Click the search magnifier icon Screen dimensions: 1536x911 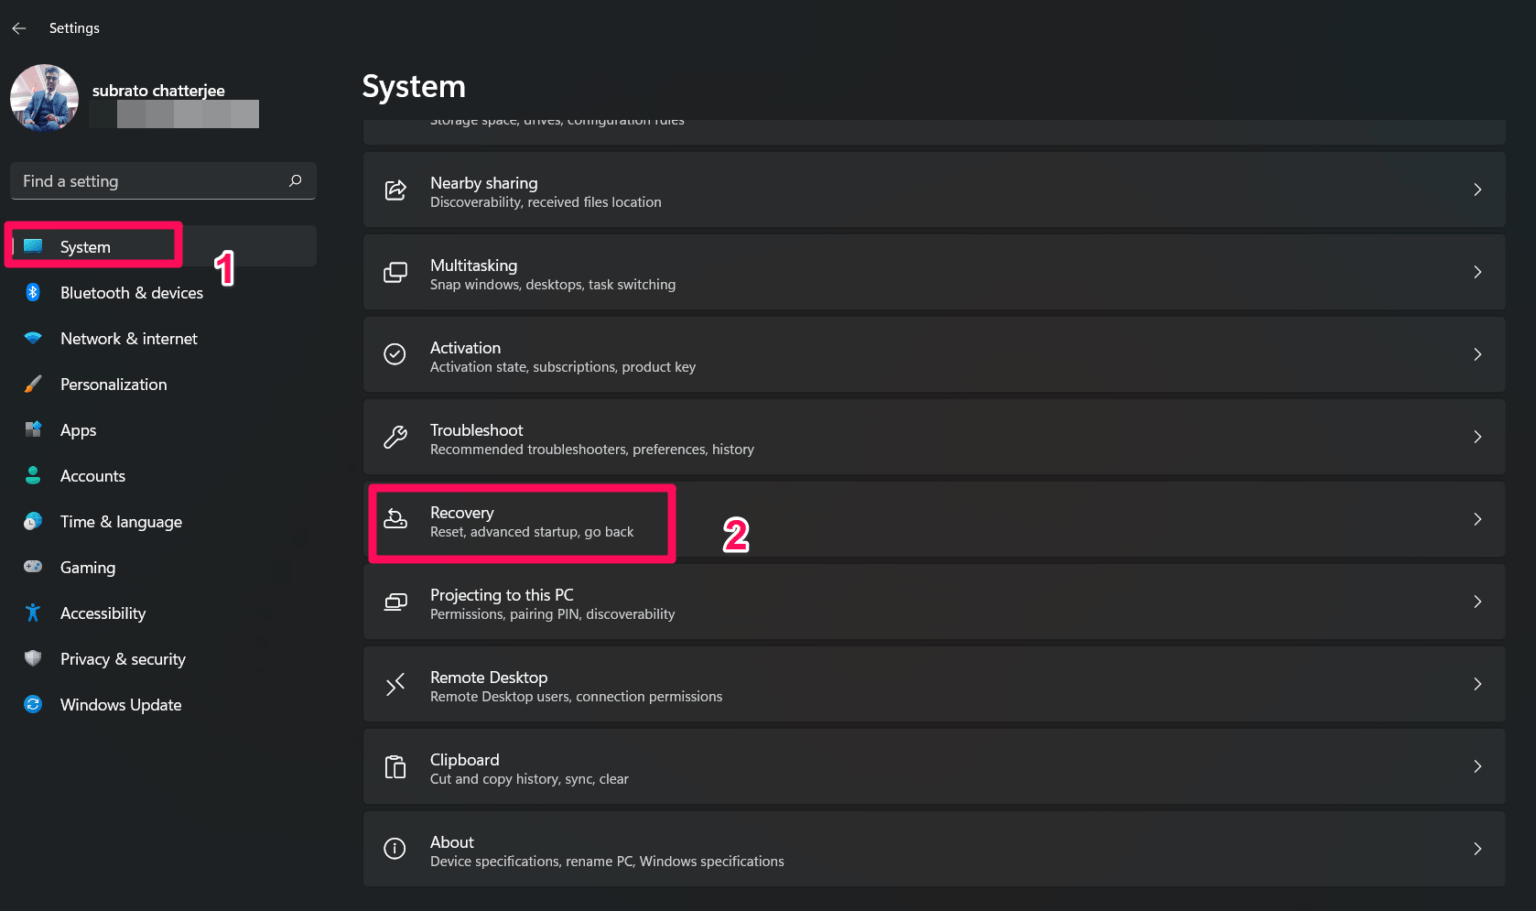295,181
